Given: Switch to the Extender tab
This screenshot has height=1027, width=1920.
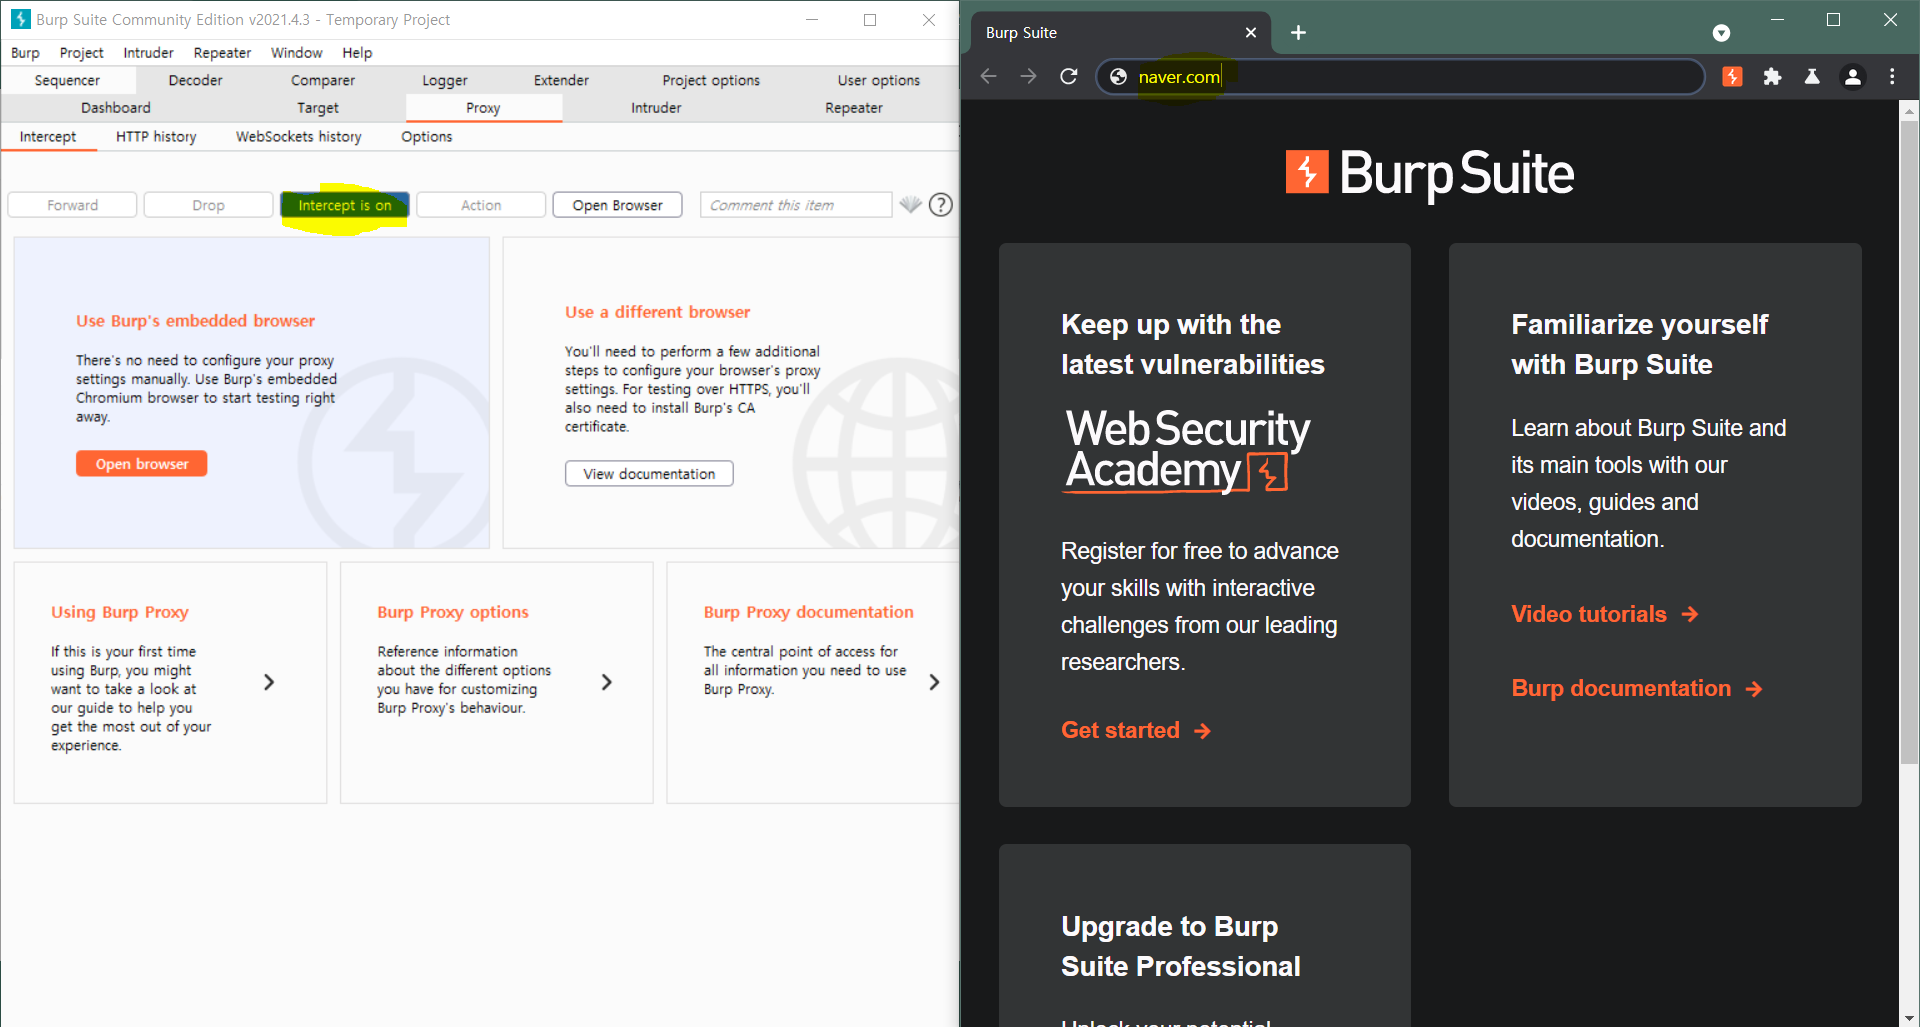Looking at the screenshot, I should [x=561, y=81].
